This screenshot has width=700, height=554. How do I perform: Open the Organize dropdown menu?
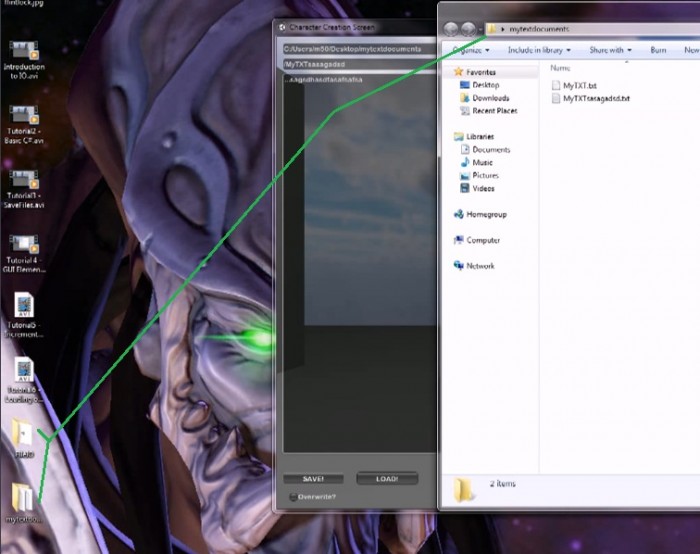click(x=471, y=50)
